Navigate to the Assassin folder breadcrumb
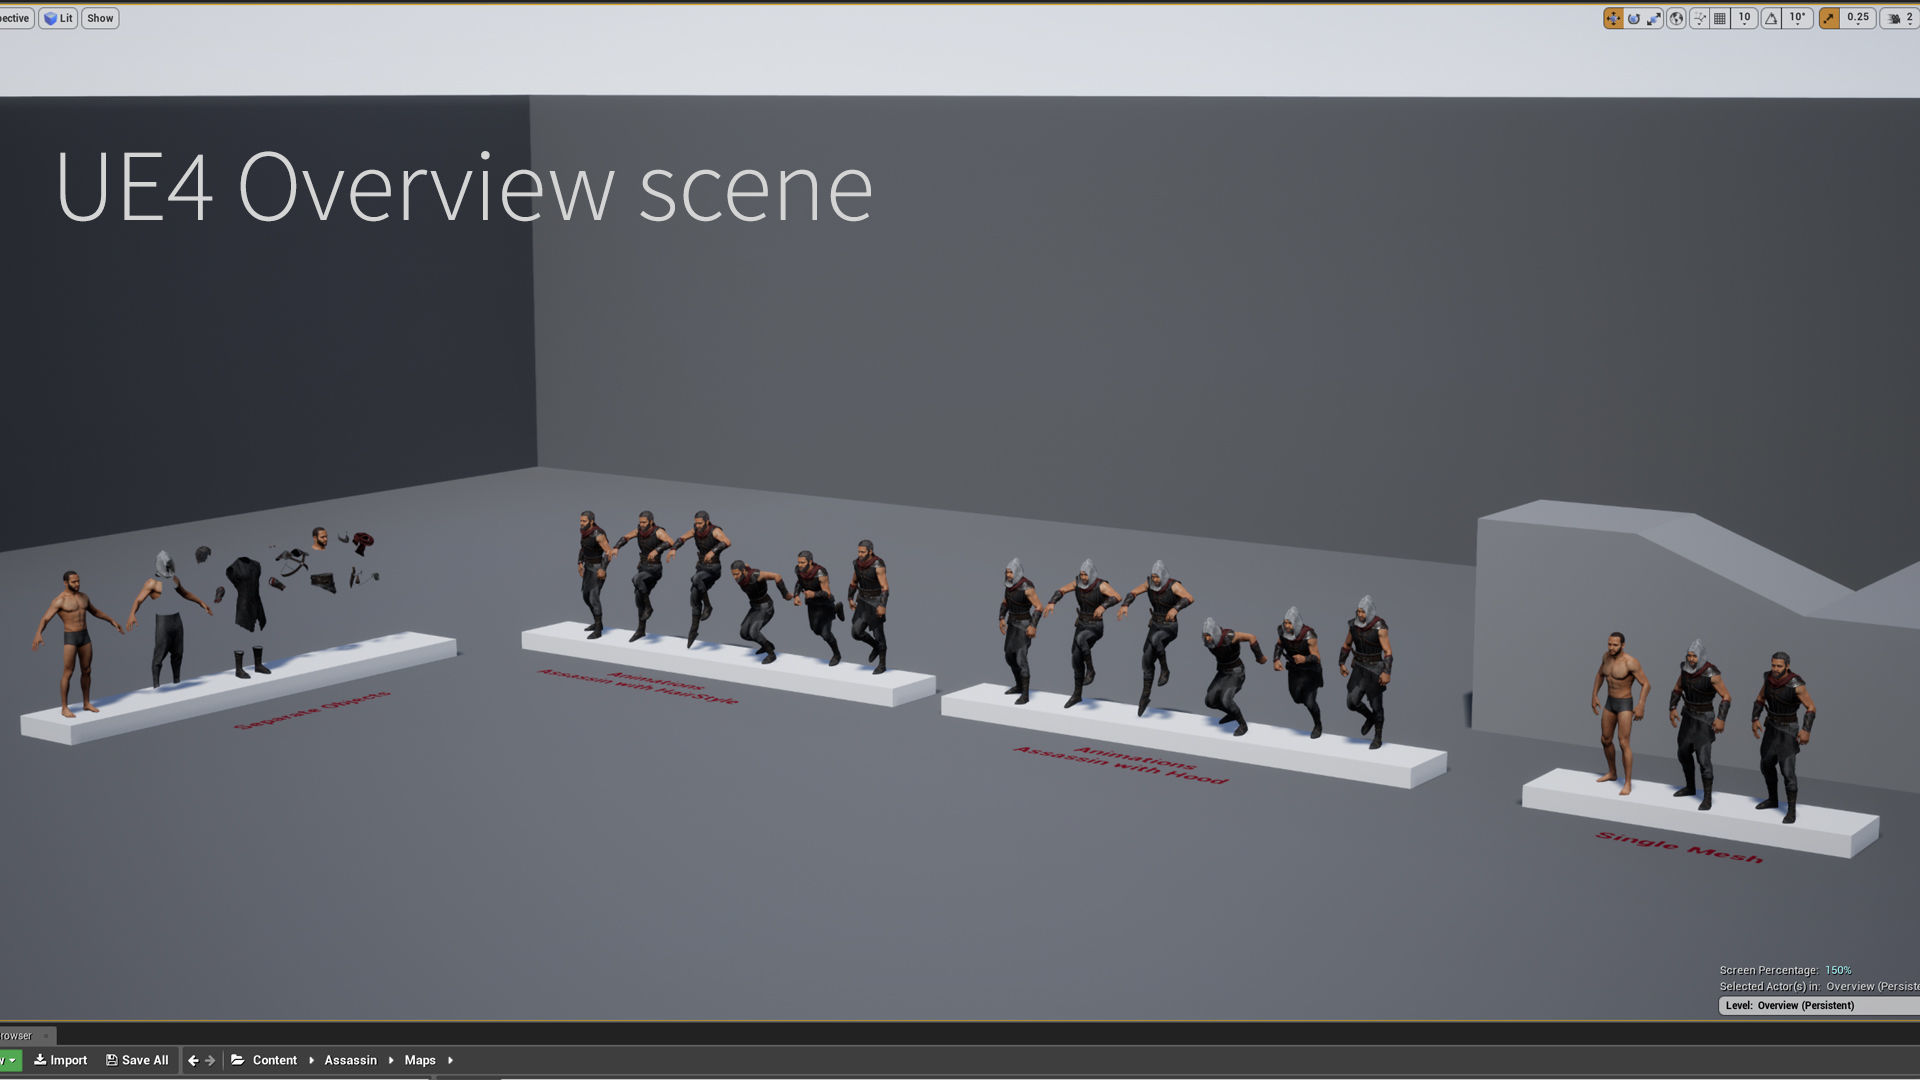Viewport: 1920px width, 1080px height. (350, 1060)
